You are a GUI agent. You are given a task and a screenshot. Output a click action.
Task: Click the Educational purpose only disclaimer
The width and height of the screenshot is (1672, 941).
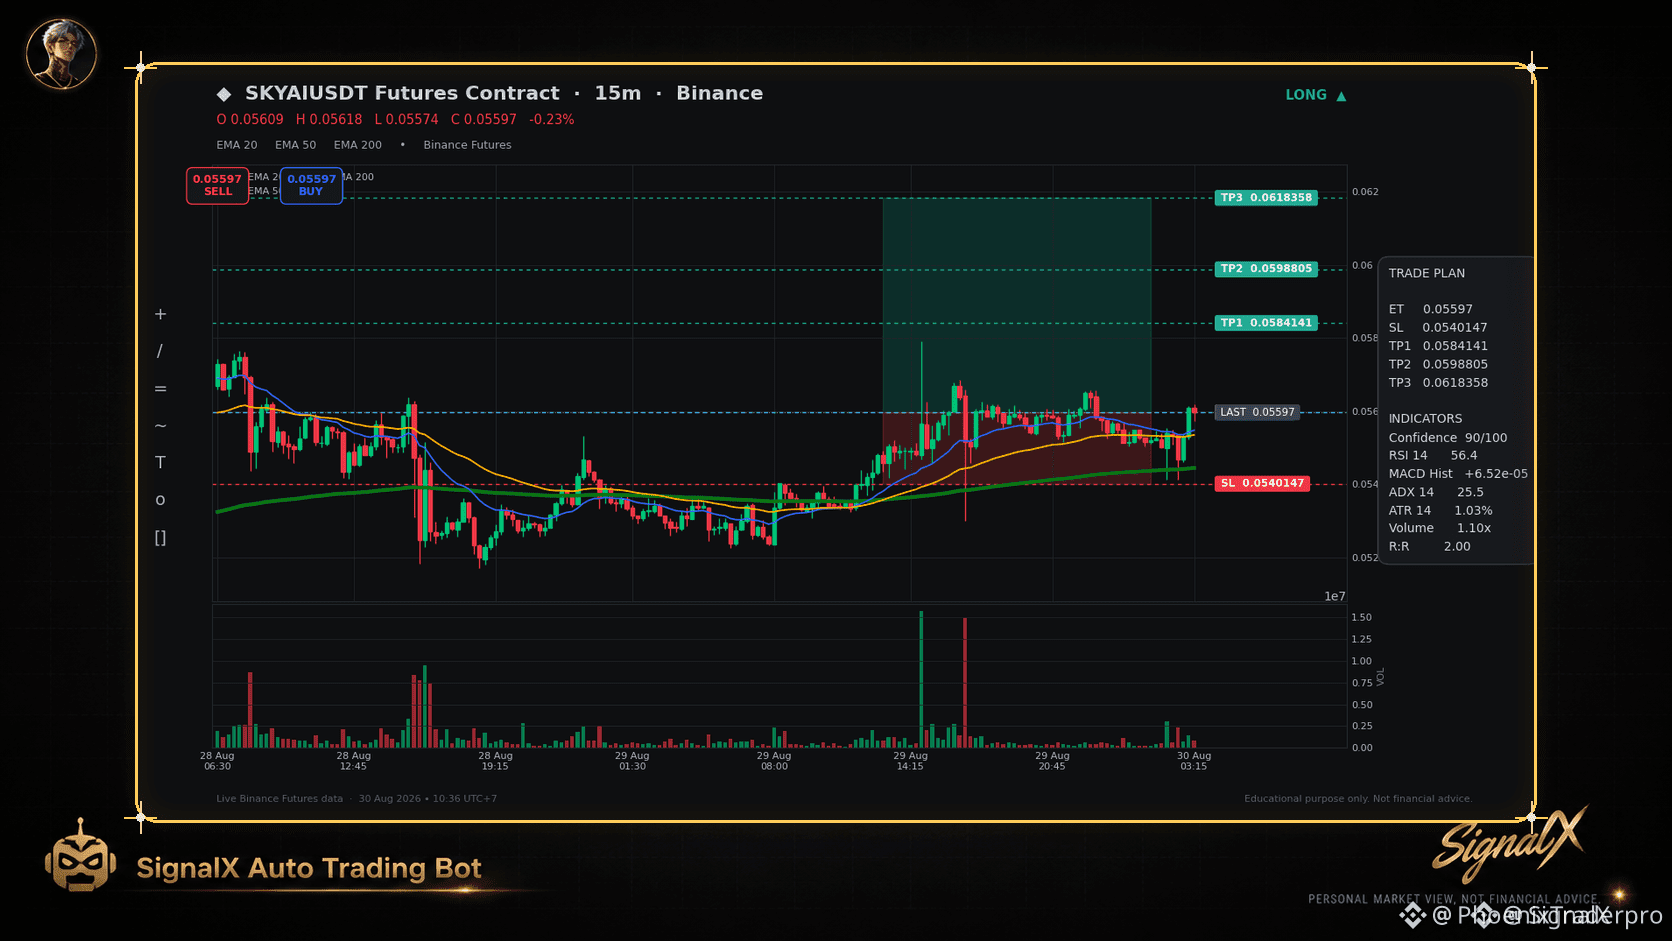click(x=1358, y=799)
